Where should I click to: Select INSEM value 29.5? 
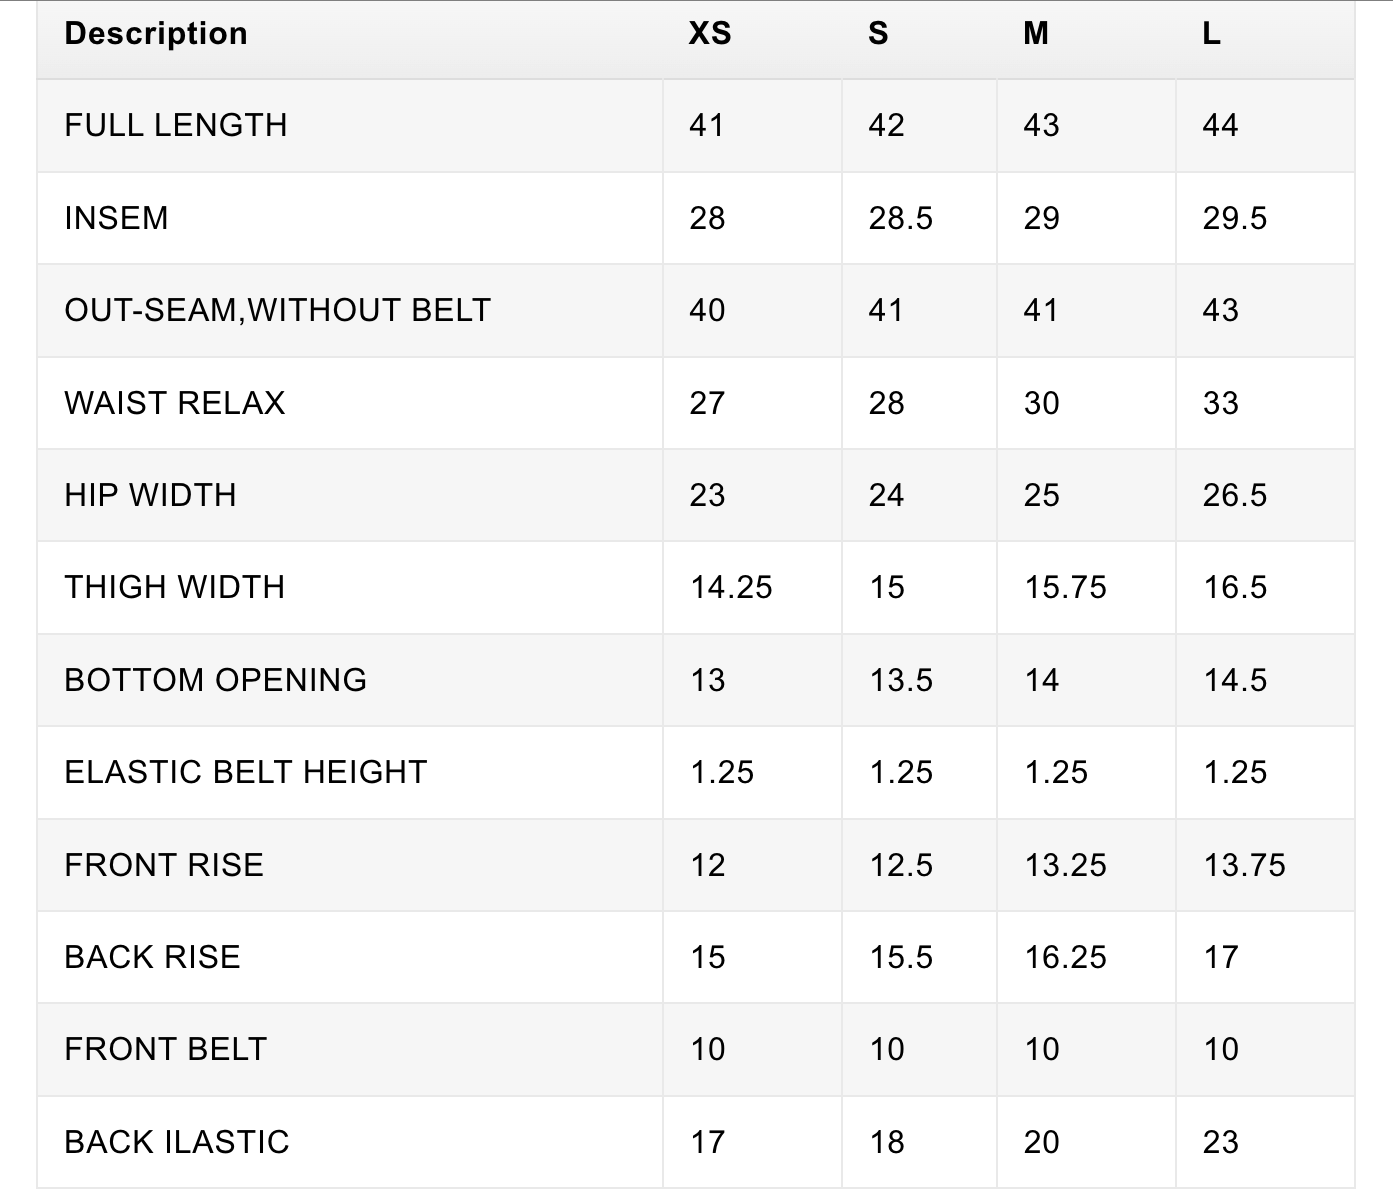1234,219
